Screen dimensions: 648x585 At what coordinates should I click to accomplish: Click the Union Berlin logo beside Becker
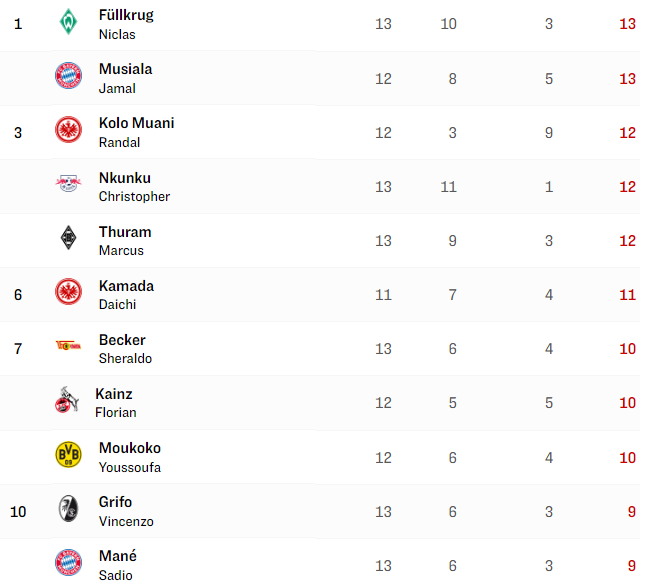[x=68, y=345]
